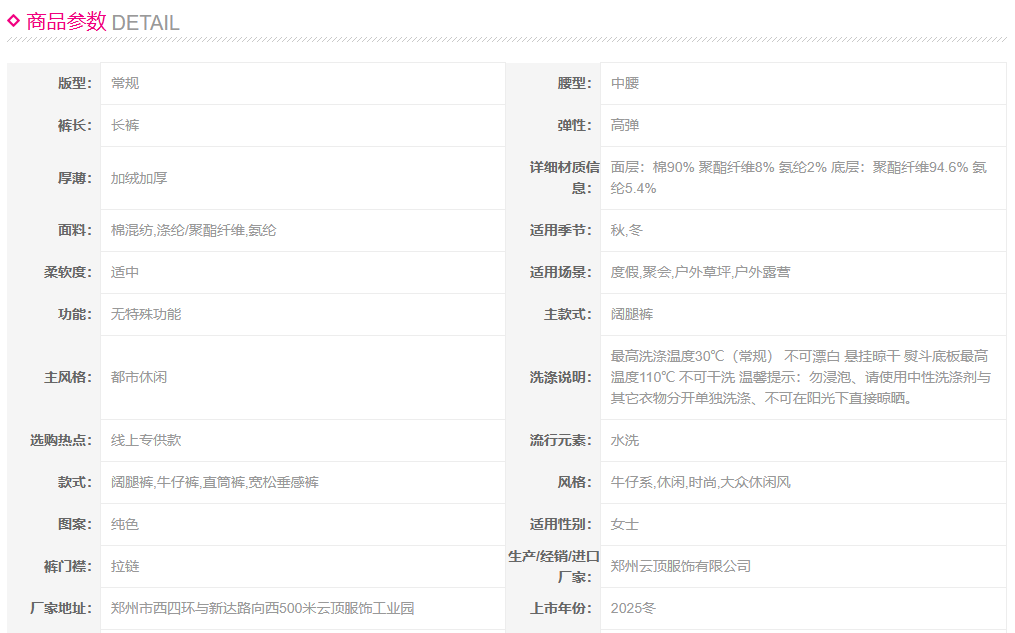Select the 选购热点 value 线上专供款
This screenshot has width=1015, height=633.
[x=146, y=440]
